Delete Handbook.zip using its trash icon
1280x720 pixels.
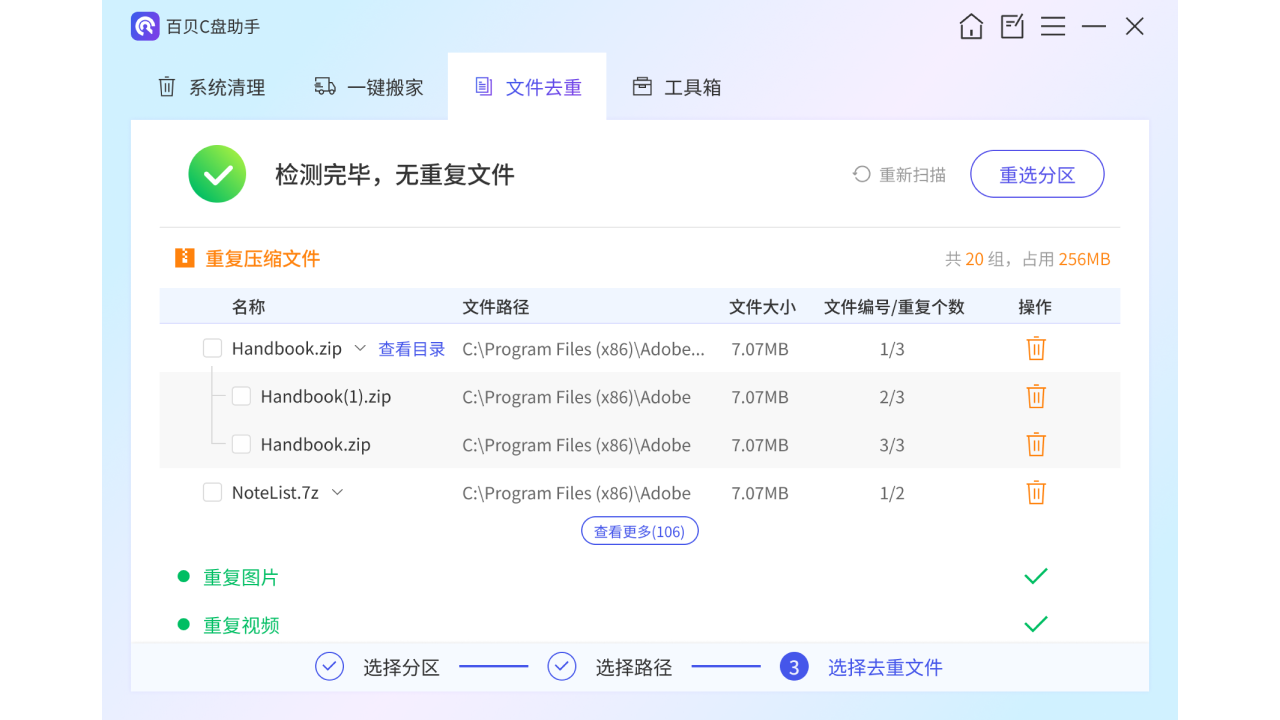point(1035,348)
